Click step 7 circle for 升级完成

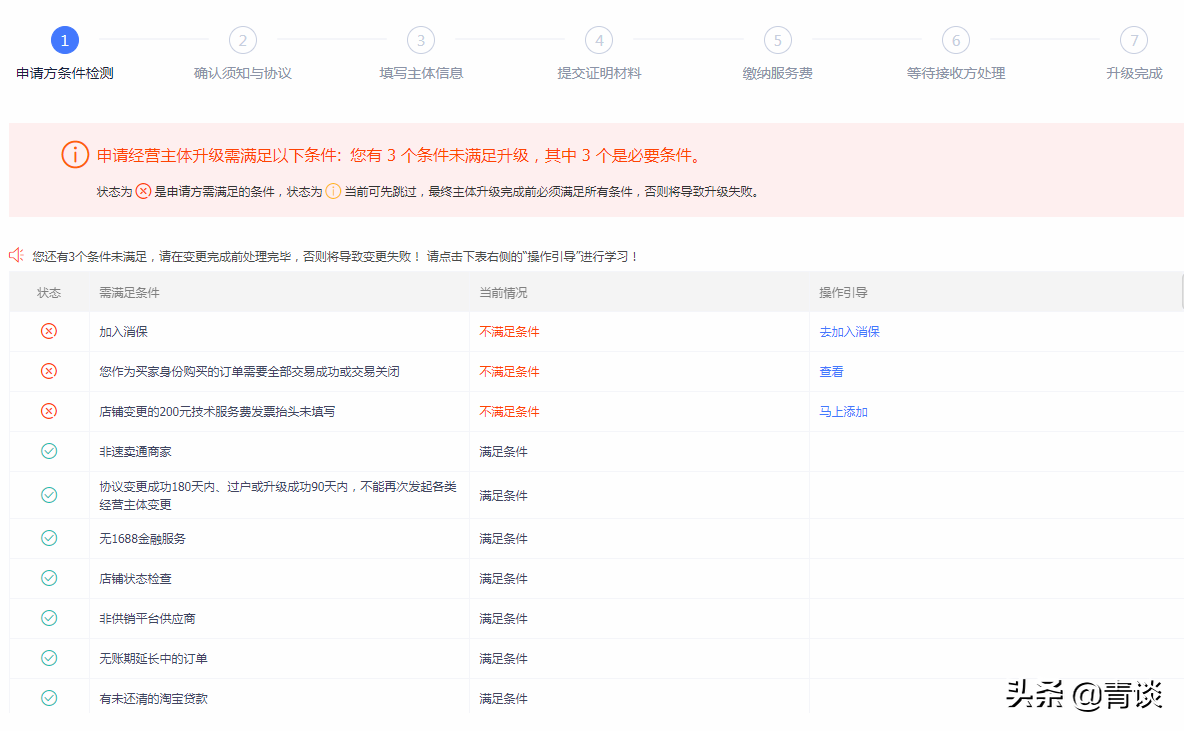1133,40
